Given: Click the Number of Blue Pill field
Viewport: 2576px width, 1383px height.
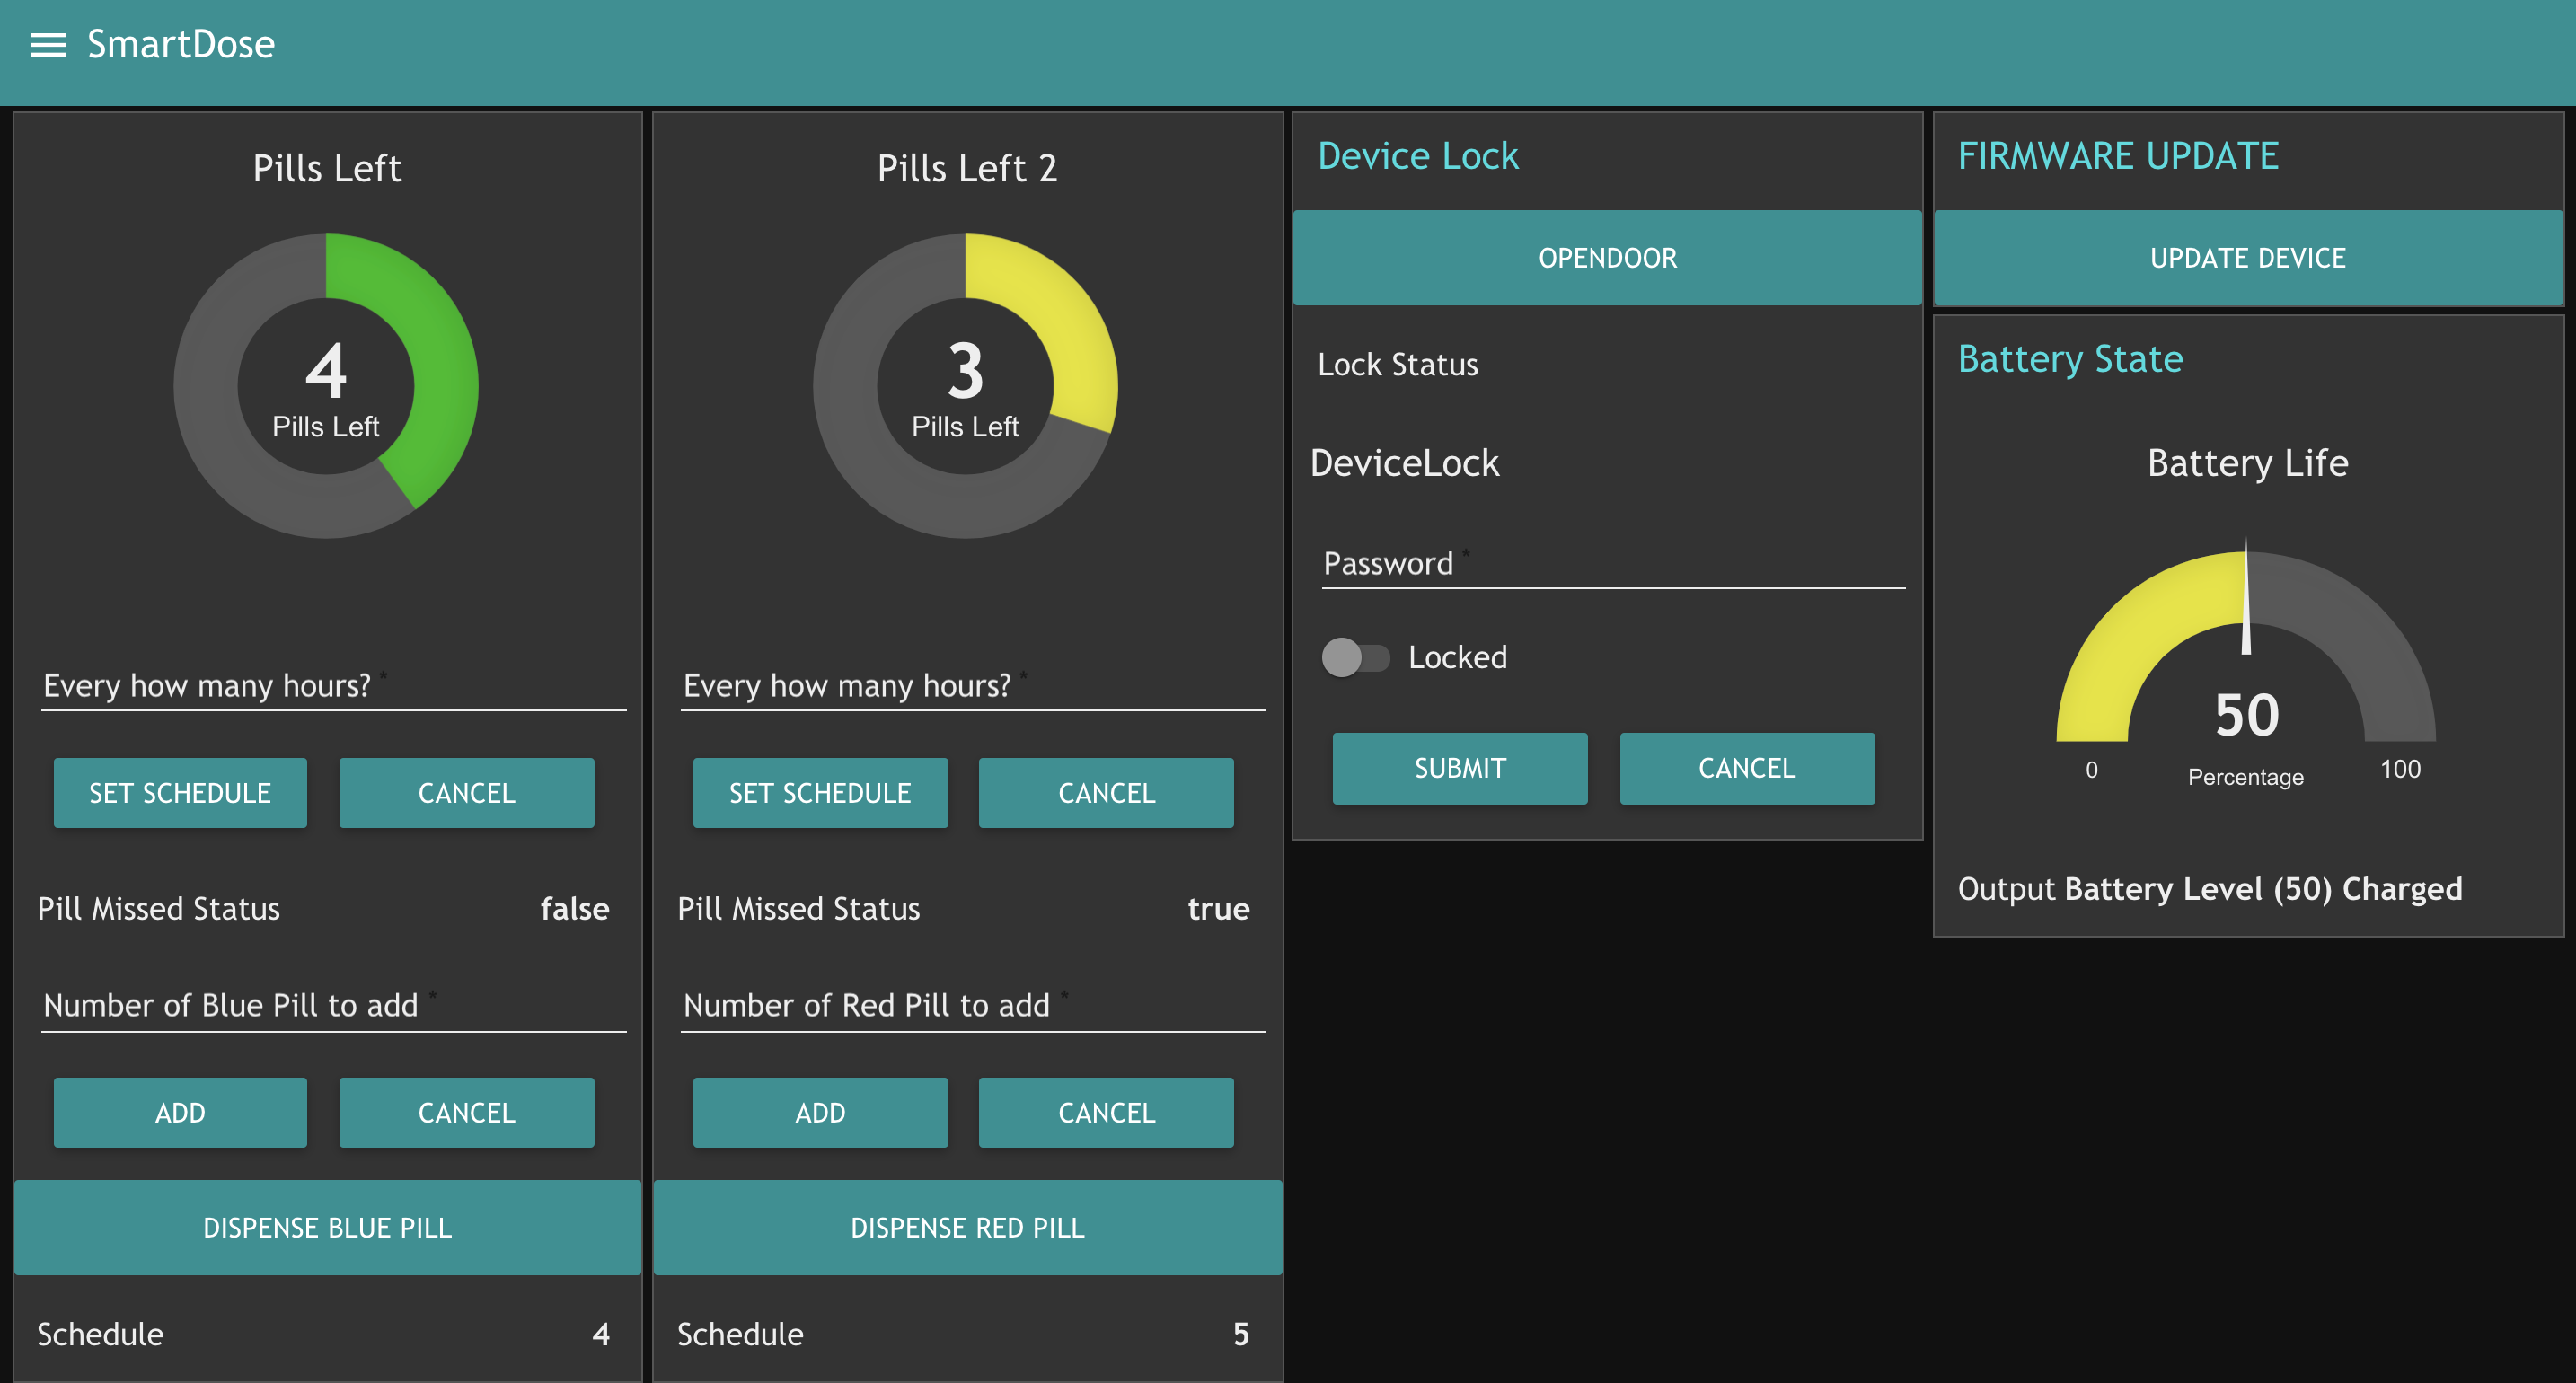Looking at the screenshot, I should tap(333, 1006).
